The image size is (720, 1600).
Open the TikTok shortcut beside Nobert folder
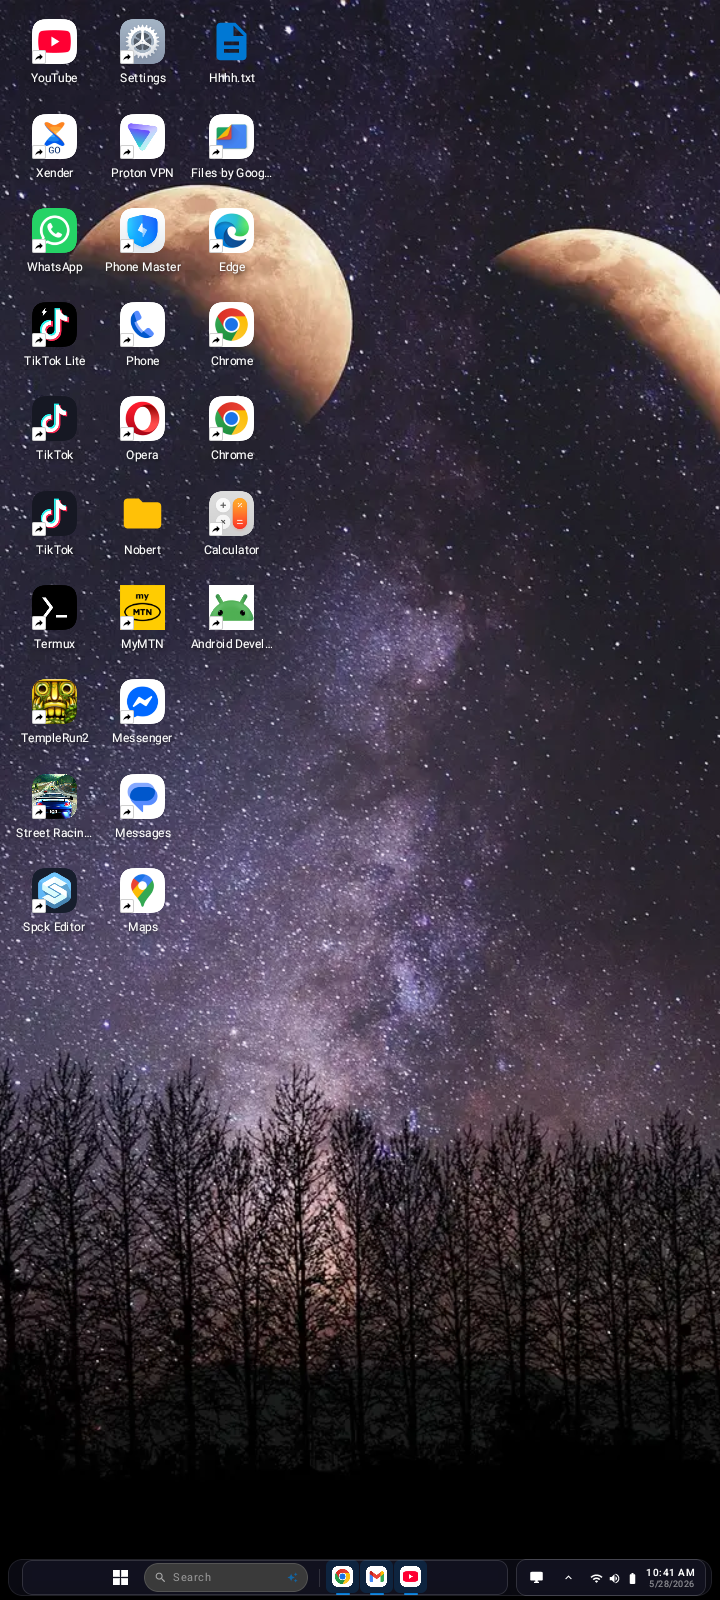[x=54, y=514]
